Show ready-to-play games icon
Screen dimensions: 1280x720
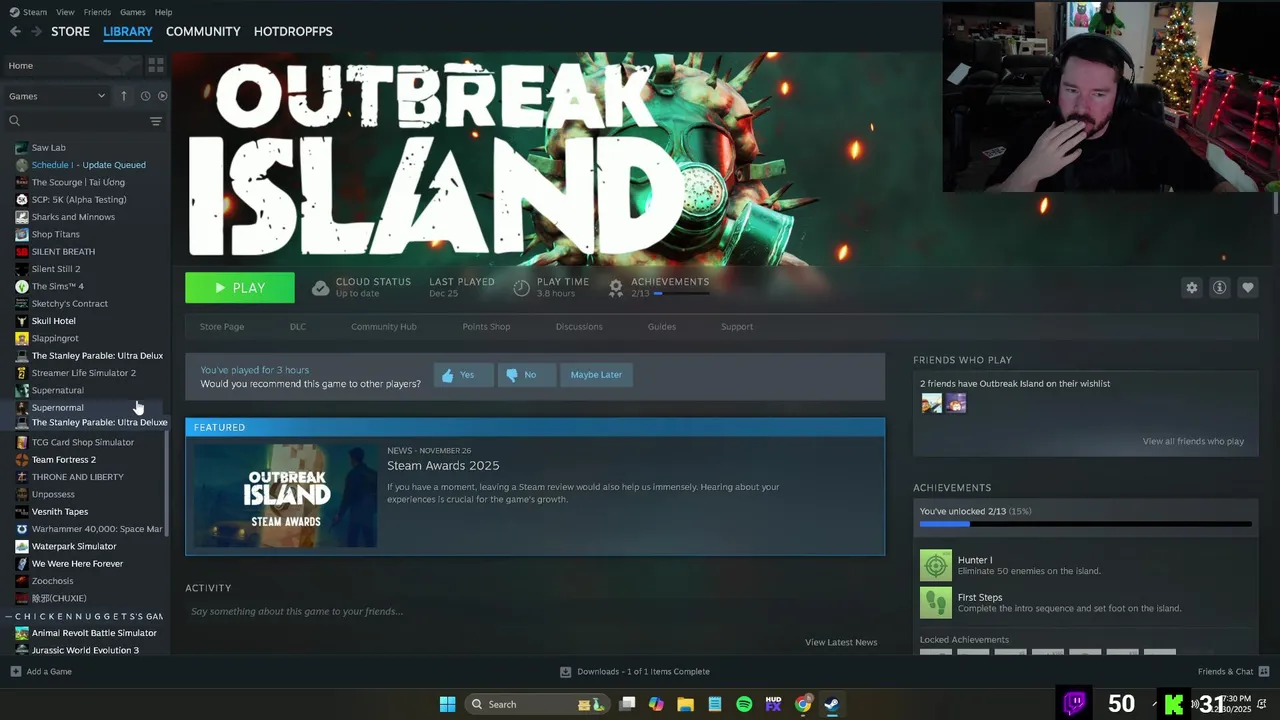coord(162,96)
